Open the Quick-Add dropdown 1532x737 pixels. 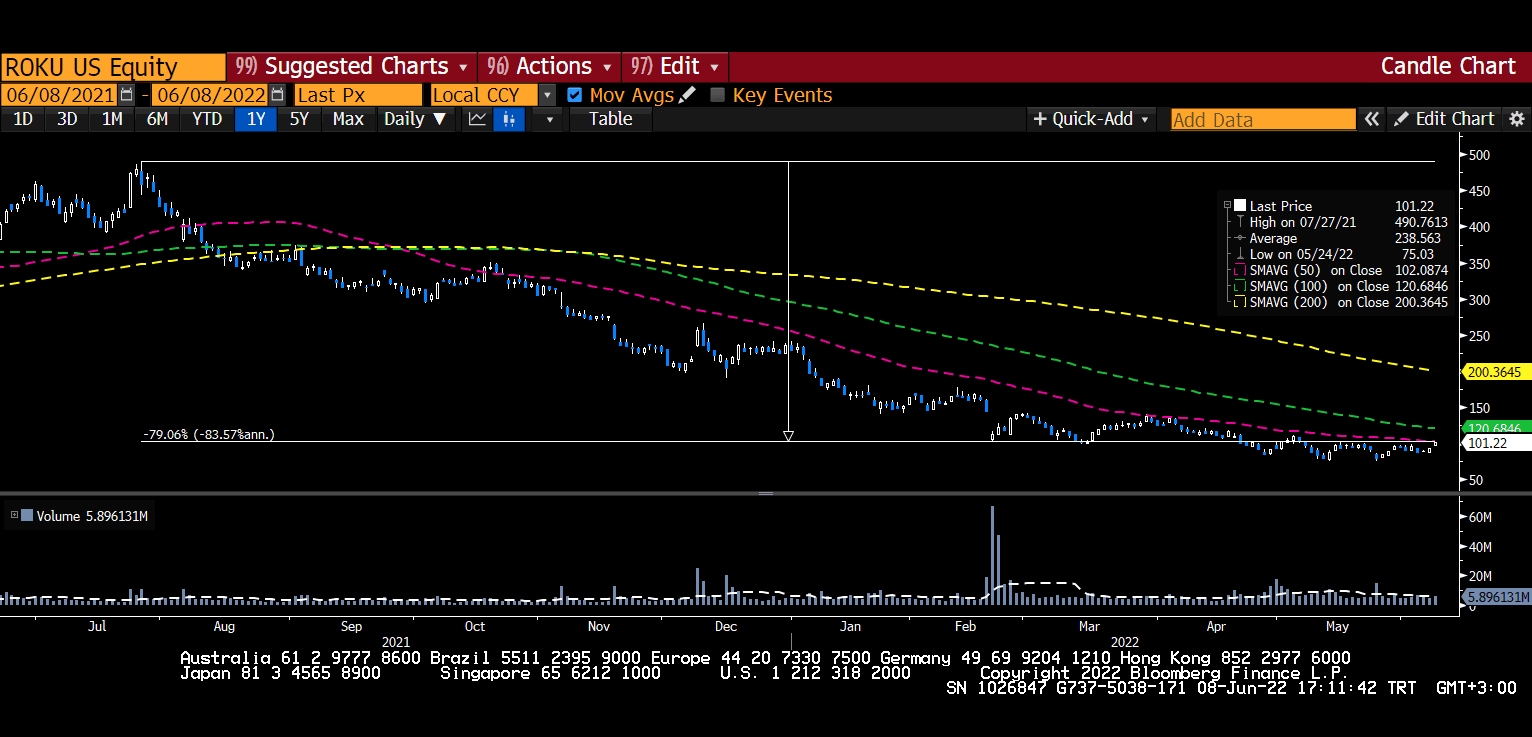pyautogui.click(x=1090, y=119)
